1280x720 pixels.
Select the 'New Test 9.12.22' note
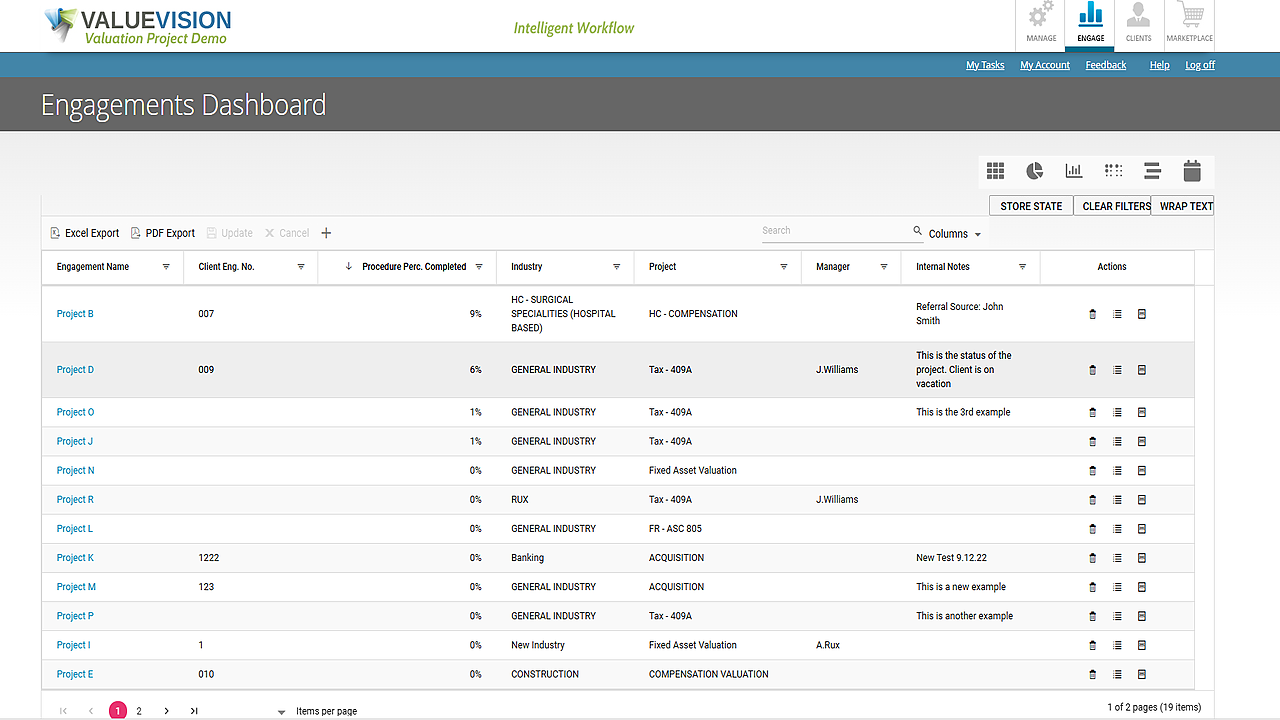[951, 558]
